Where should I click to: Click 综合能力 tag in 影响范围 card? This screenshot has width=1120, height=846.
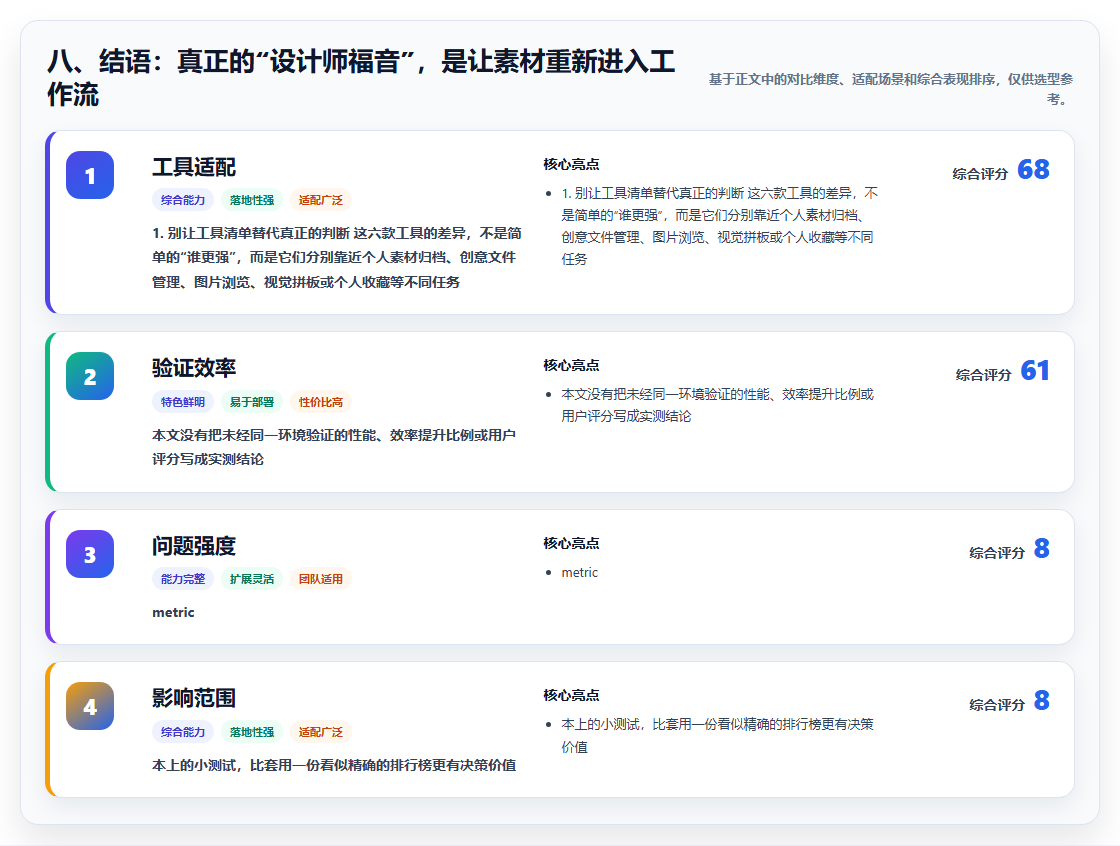click(x=183, y=732)
